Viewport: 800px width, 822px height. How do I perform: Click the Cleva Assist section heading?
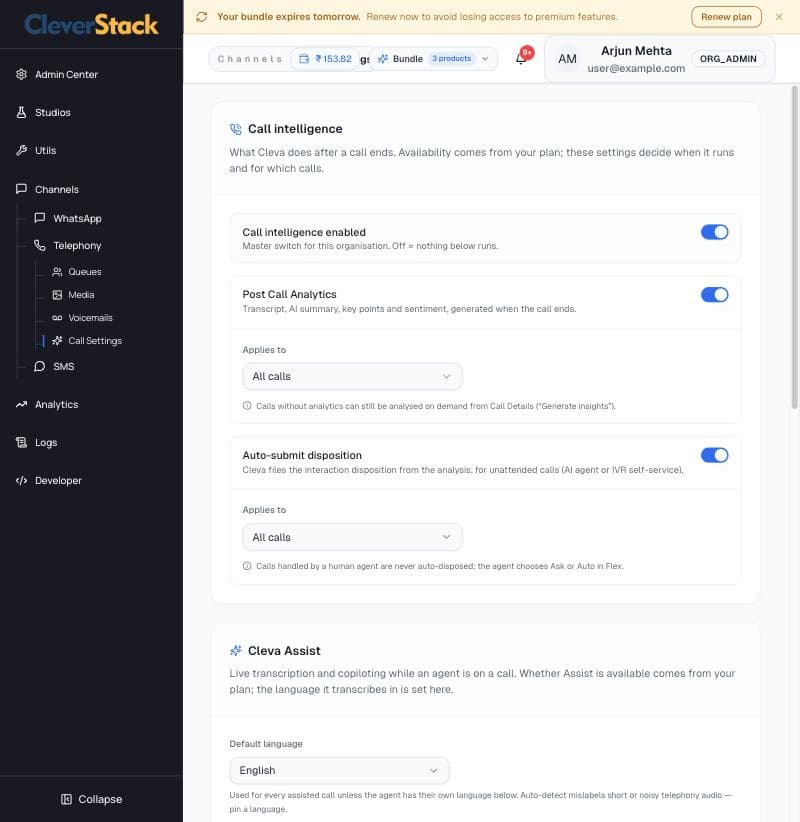click(x=284, y=651)
